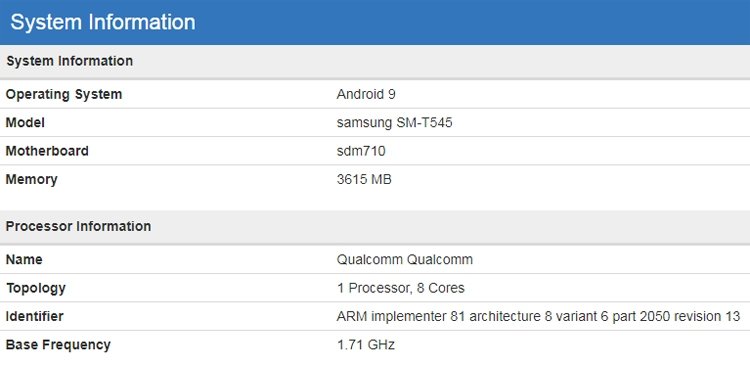The height and width of the screenshot is (366, 750).
Task: Click the Topology row label
Action: (36, 288)
